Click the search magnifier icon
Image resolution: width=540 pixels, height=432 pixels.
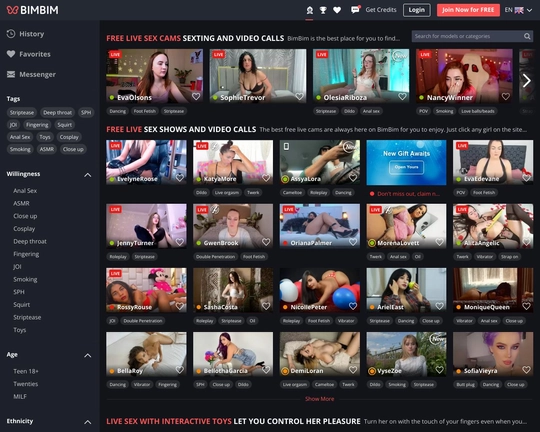pyautogui.click(x=527, y=36)
